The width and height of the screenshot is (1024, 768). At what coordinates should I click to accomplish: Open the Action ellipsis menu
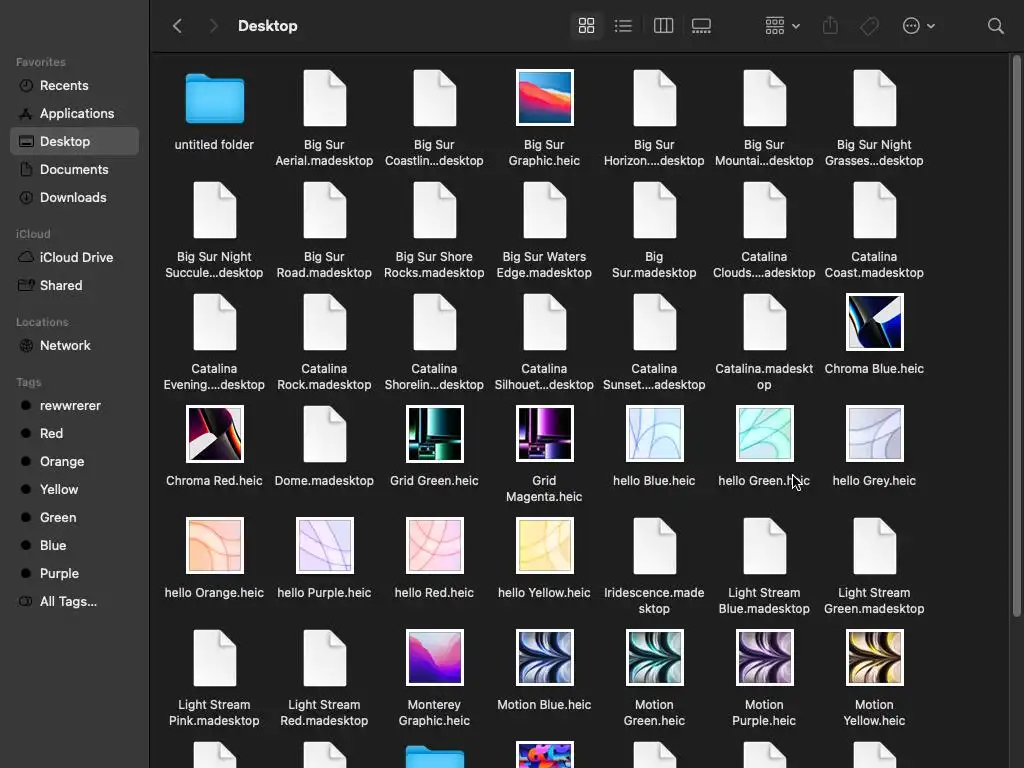(919, 26)
